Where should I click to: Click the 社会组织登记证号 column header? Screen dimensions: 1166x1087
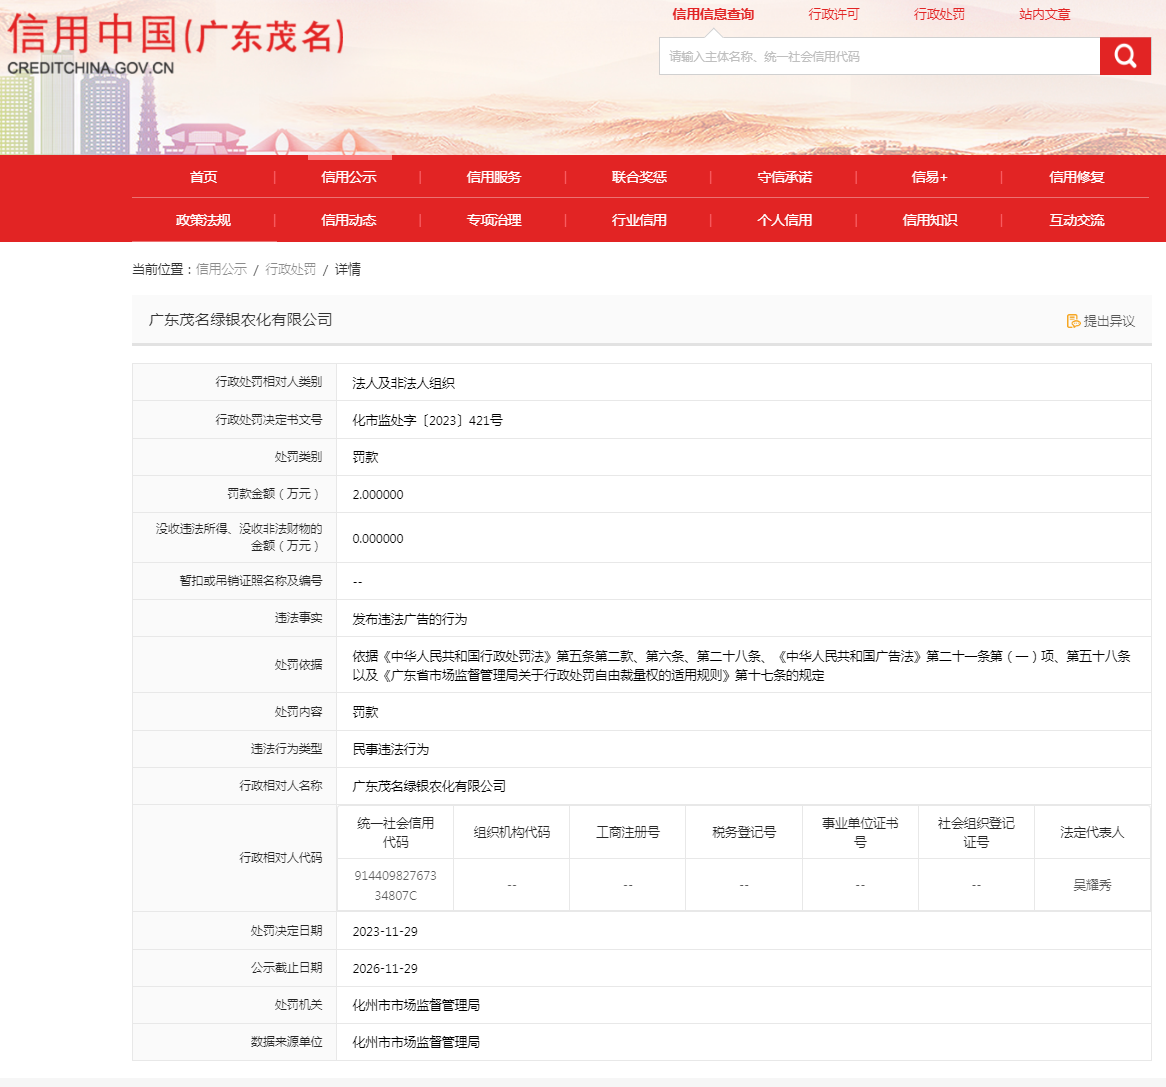(976, 833)
